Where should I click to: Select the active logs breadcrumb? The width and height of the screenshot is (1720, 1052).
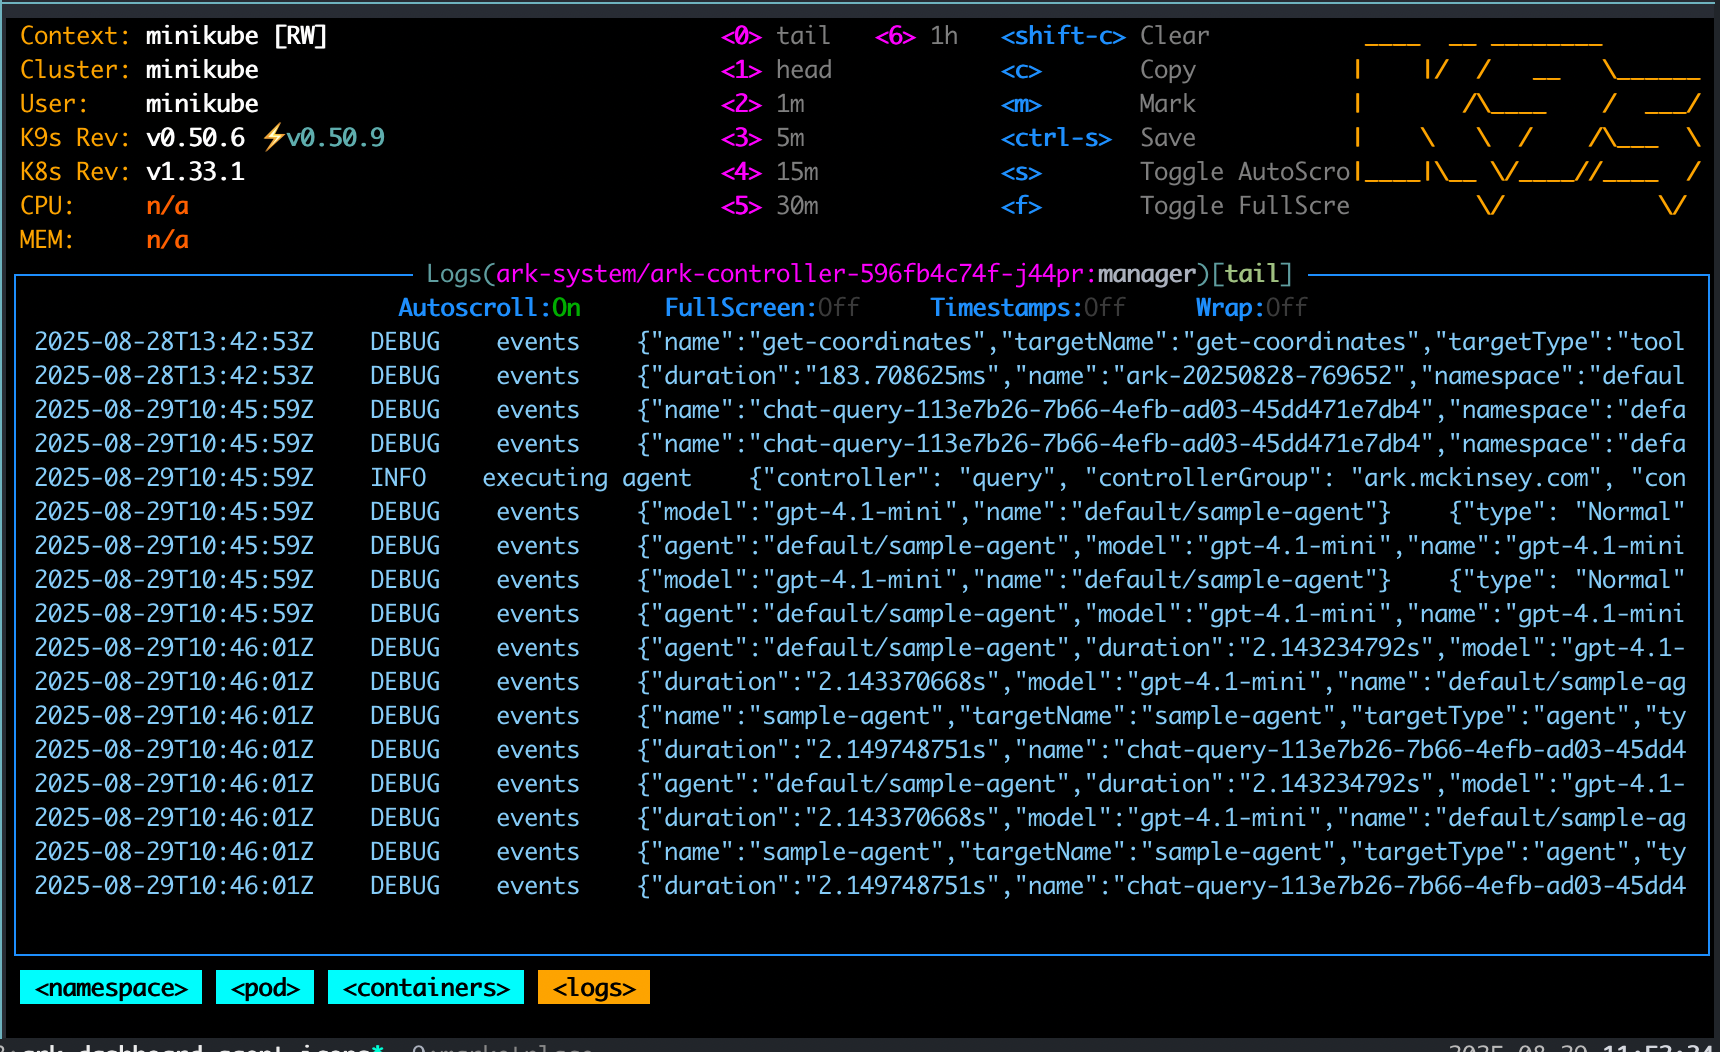593,987
